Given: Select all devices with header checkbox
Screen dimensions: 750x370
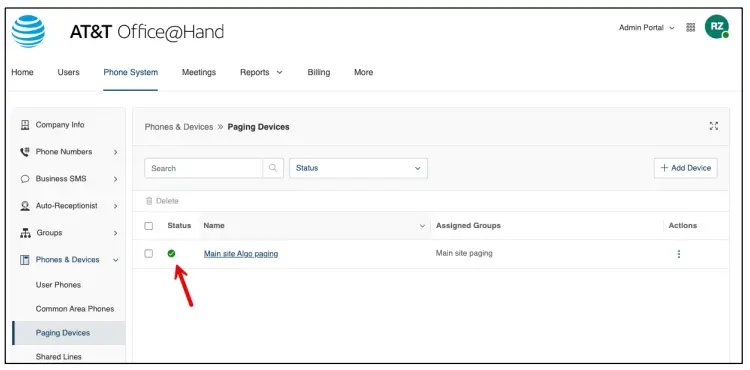Looking at the screenshot, I should [149, 226].
